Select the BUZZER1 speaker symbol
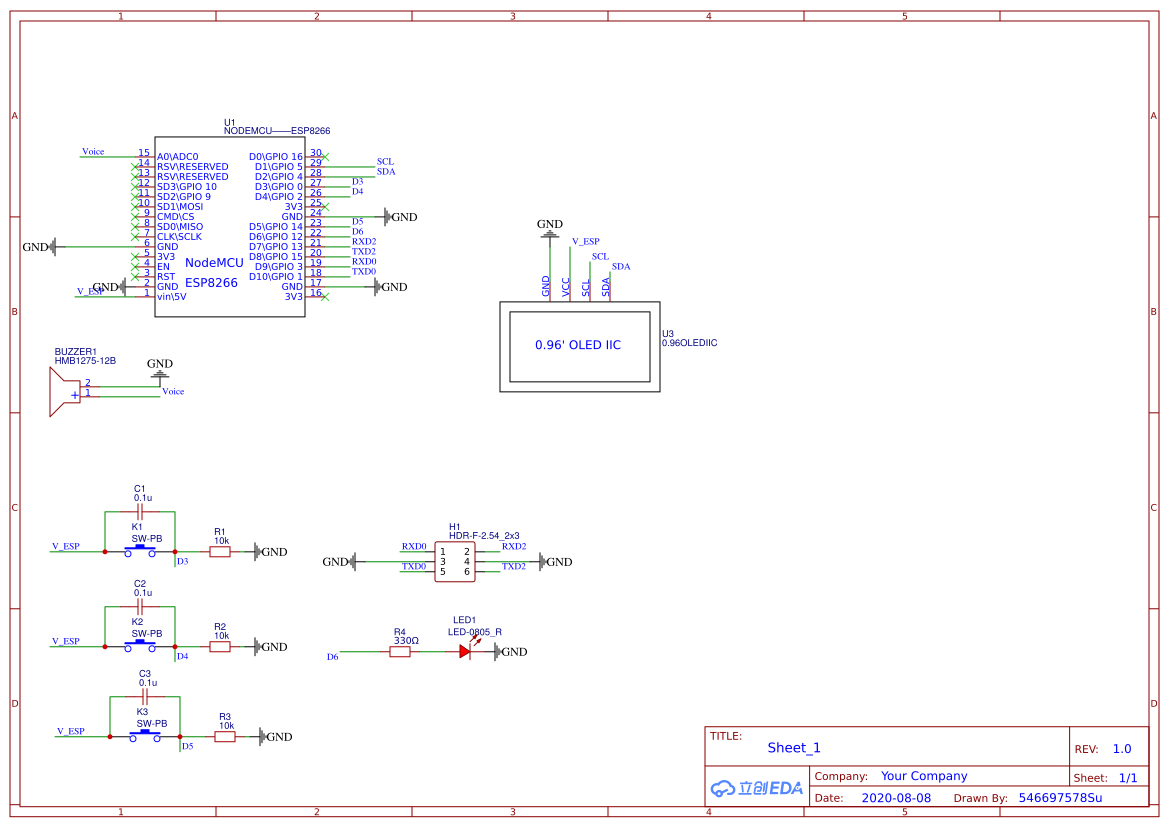Screen dimensions: 1169x827 coord(65,392)
